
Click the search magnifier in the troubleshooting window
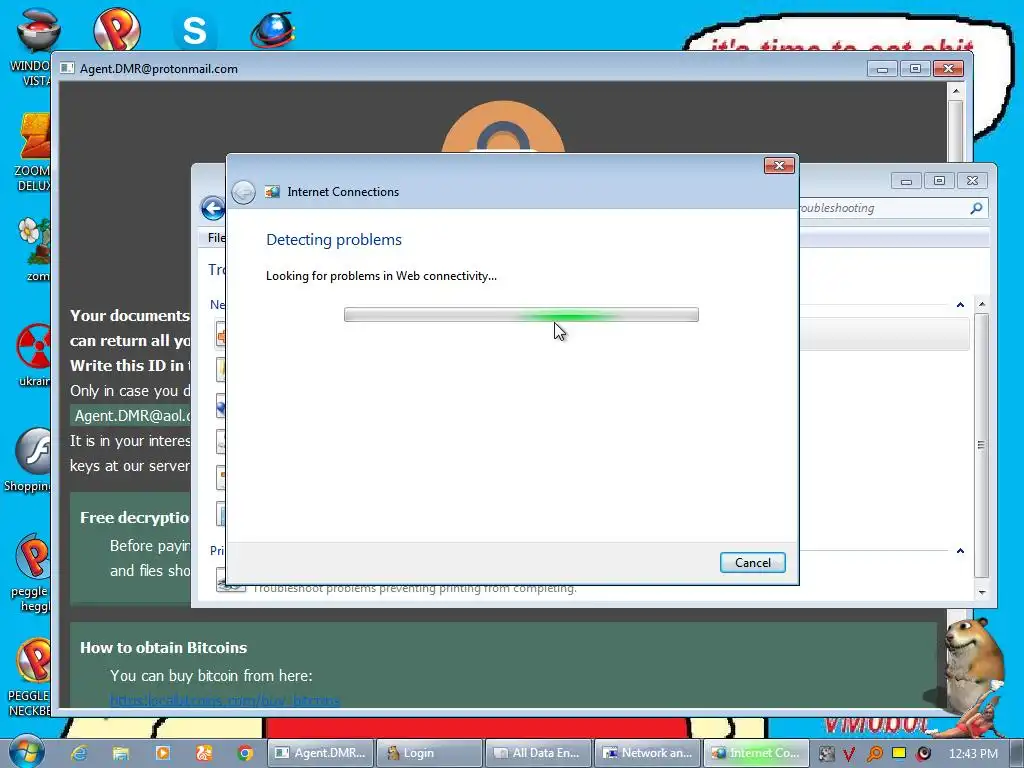976,208
